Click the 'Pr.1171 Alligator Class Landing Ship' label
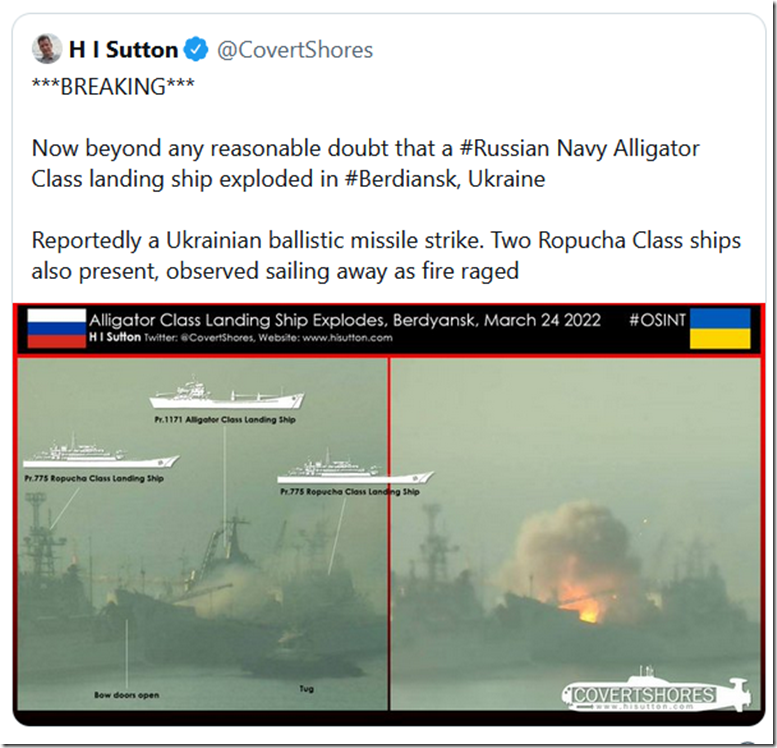Image resolution: width=777 pixels, height=748 pixels. pyautogui.click(x=225, y=419)
